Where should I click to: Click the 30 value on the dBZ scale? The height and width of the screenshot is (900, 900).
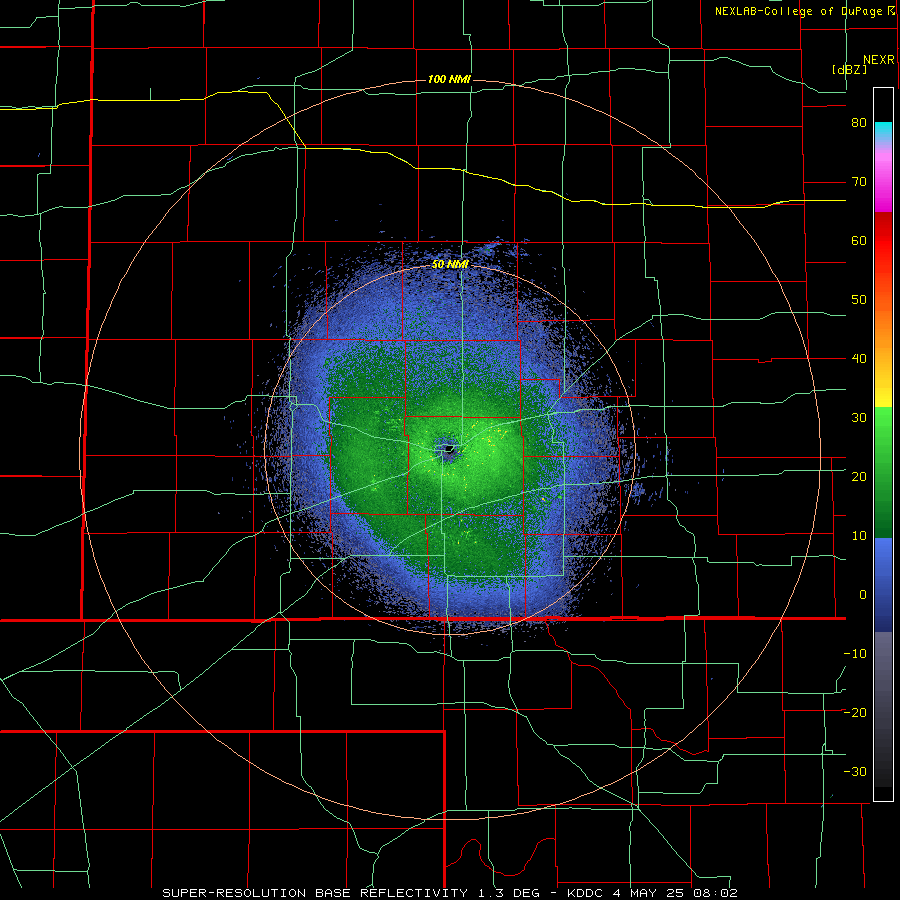tap(859, 418)
